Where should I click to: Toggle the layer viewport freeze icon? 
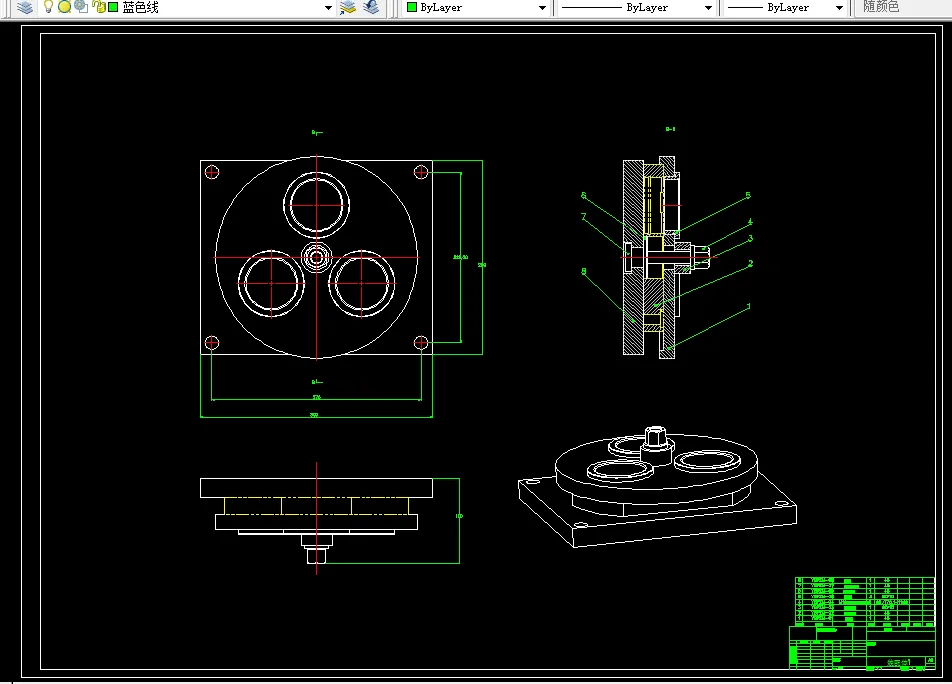[x=80, y=7]
